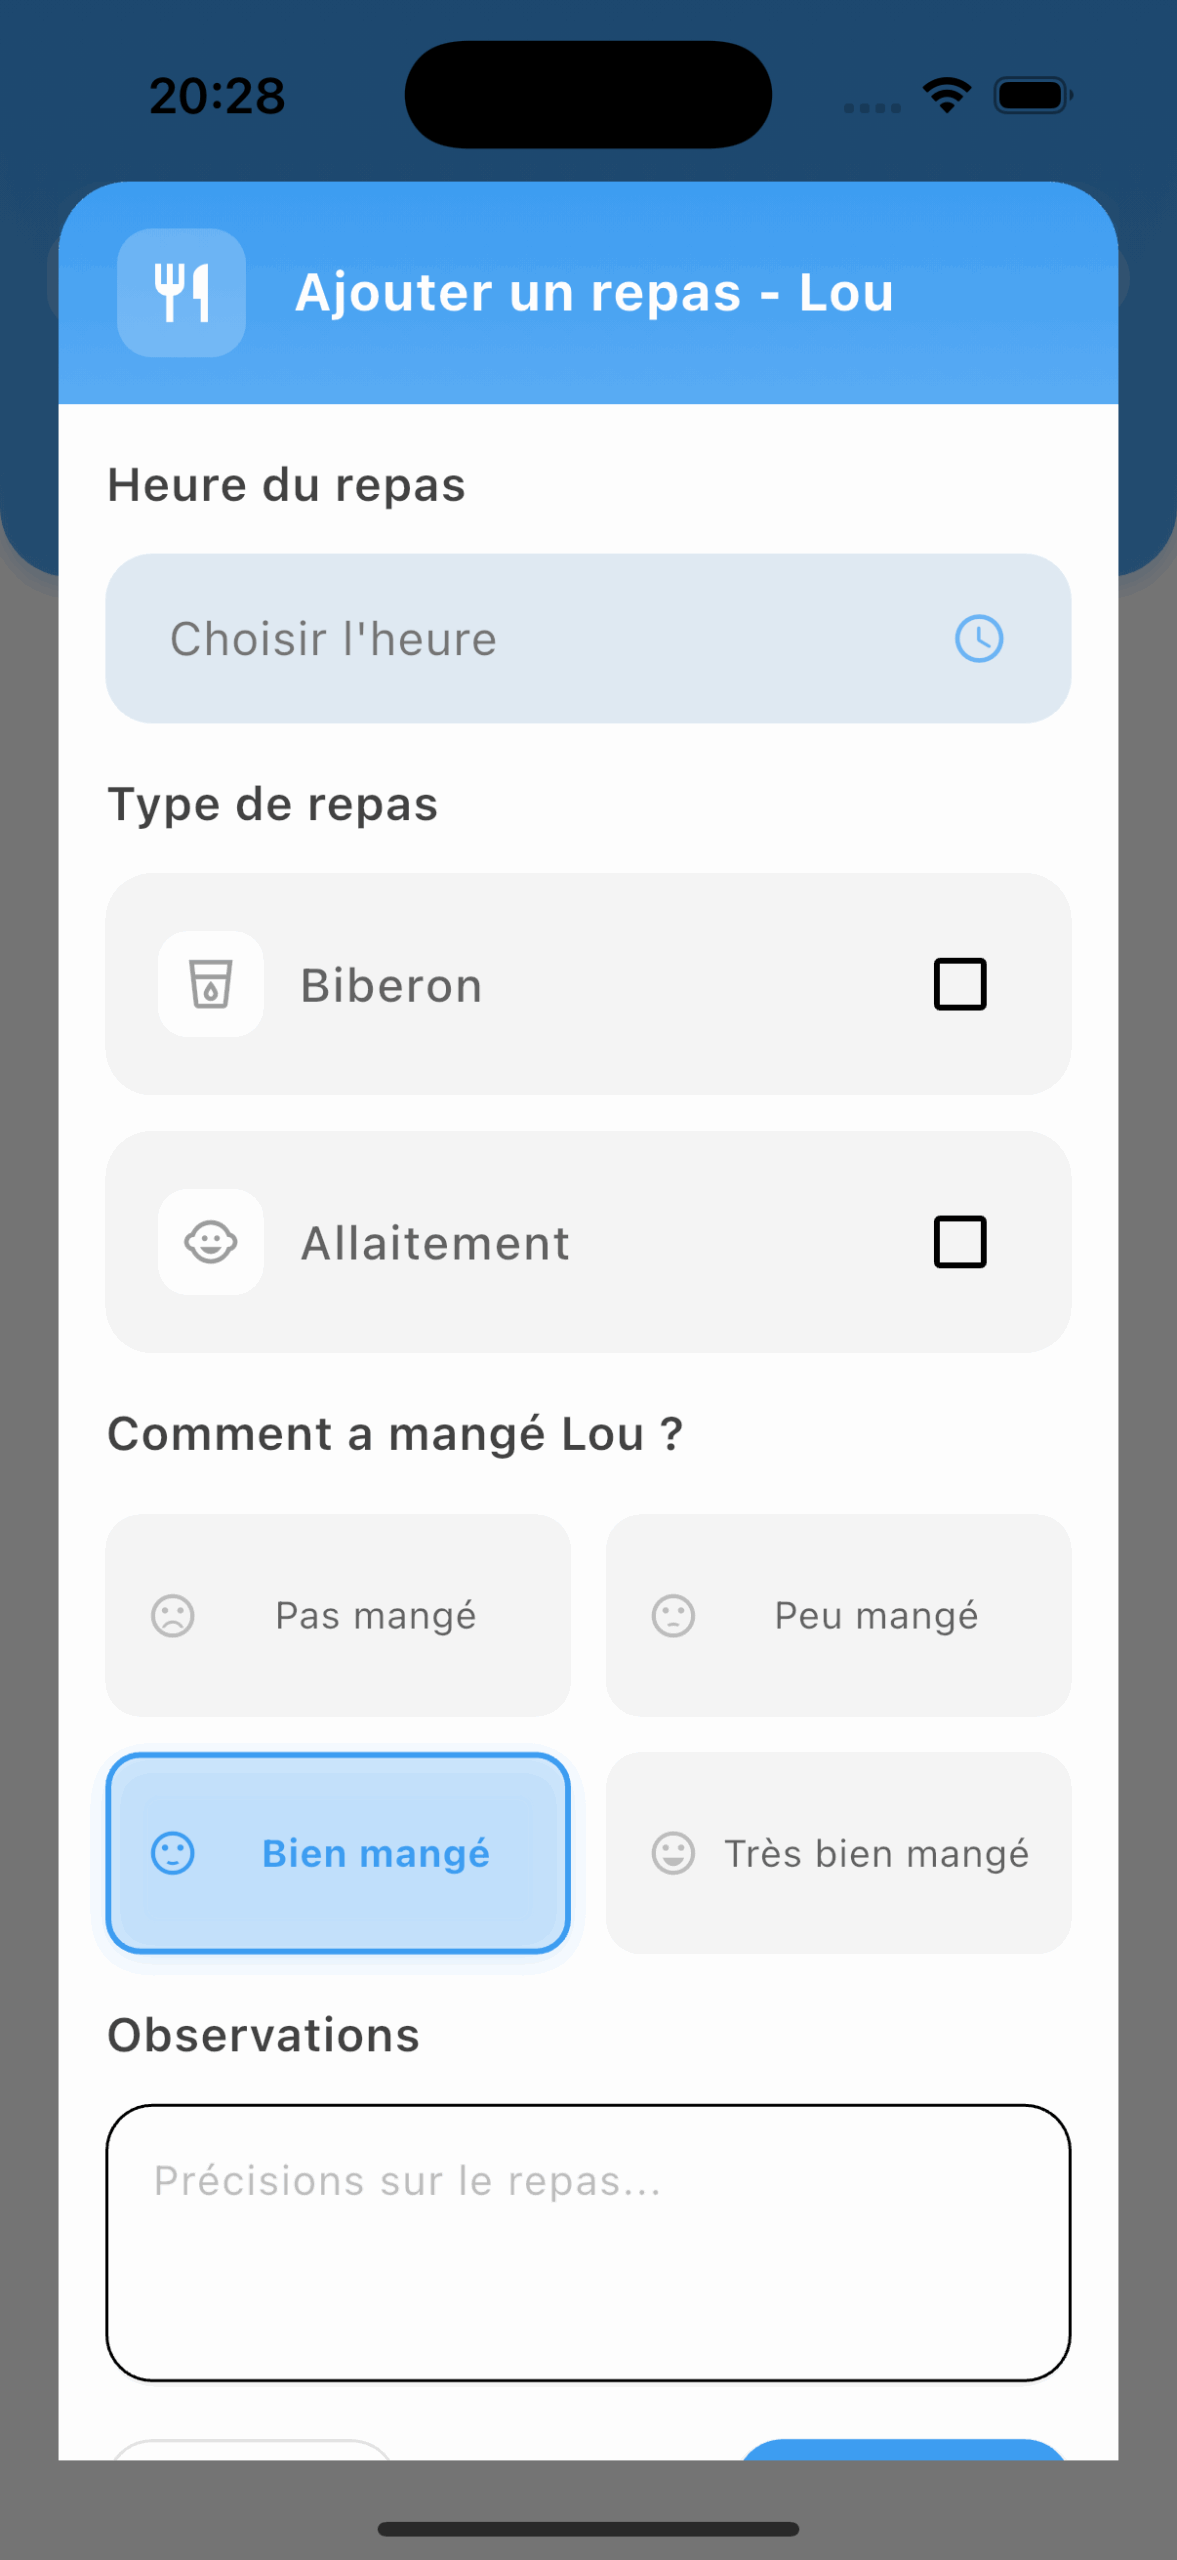This screenshot has height=2560, width=1177.
Task: Tap the Biberon bottle icon
Action: 211,984
